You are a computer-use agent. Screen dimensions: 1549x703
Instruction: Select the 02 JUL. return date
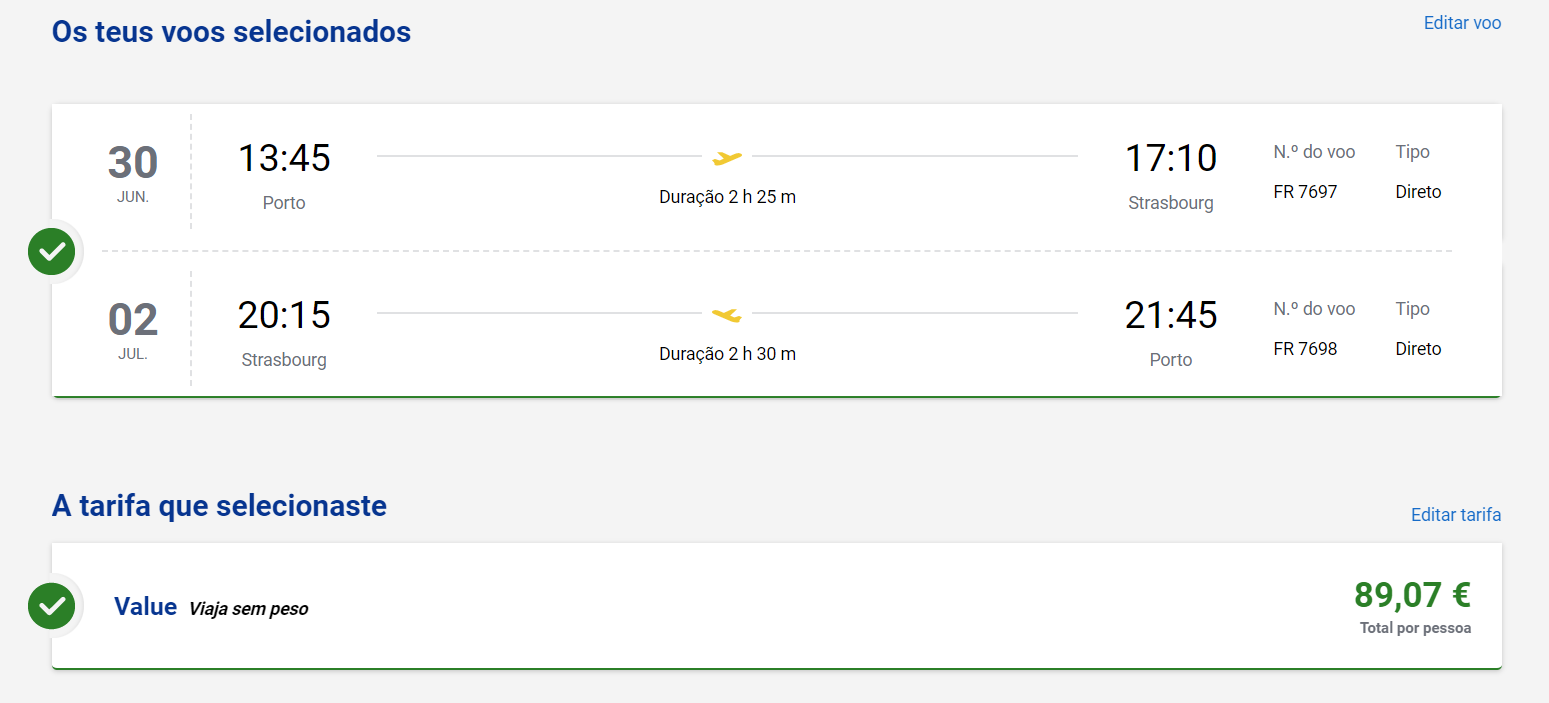click(133, 330)
